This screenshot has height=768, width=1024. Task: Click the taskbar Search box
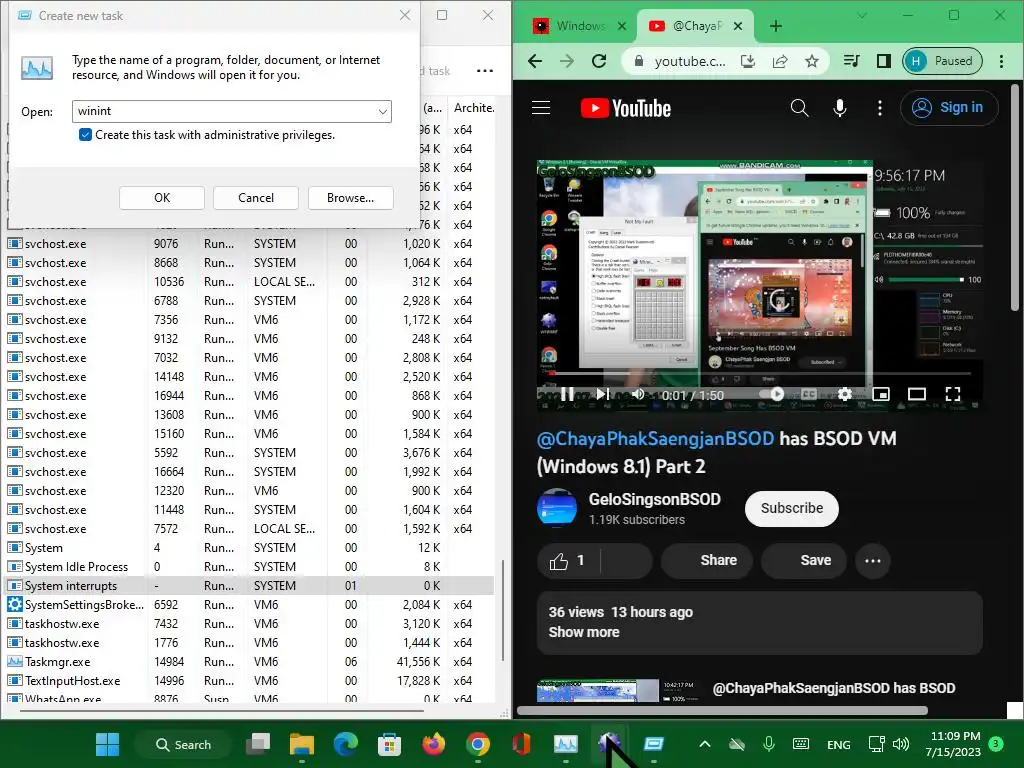[183, 744]
